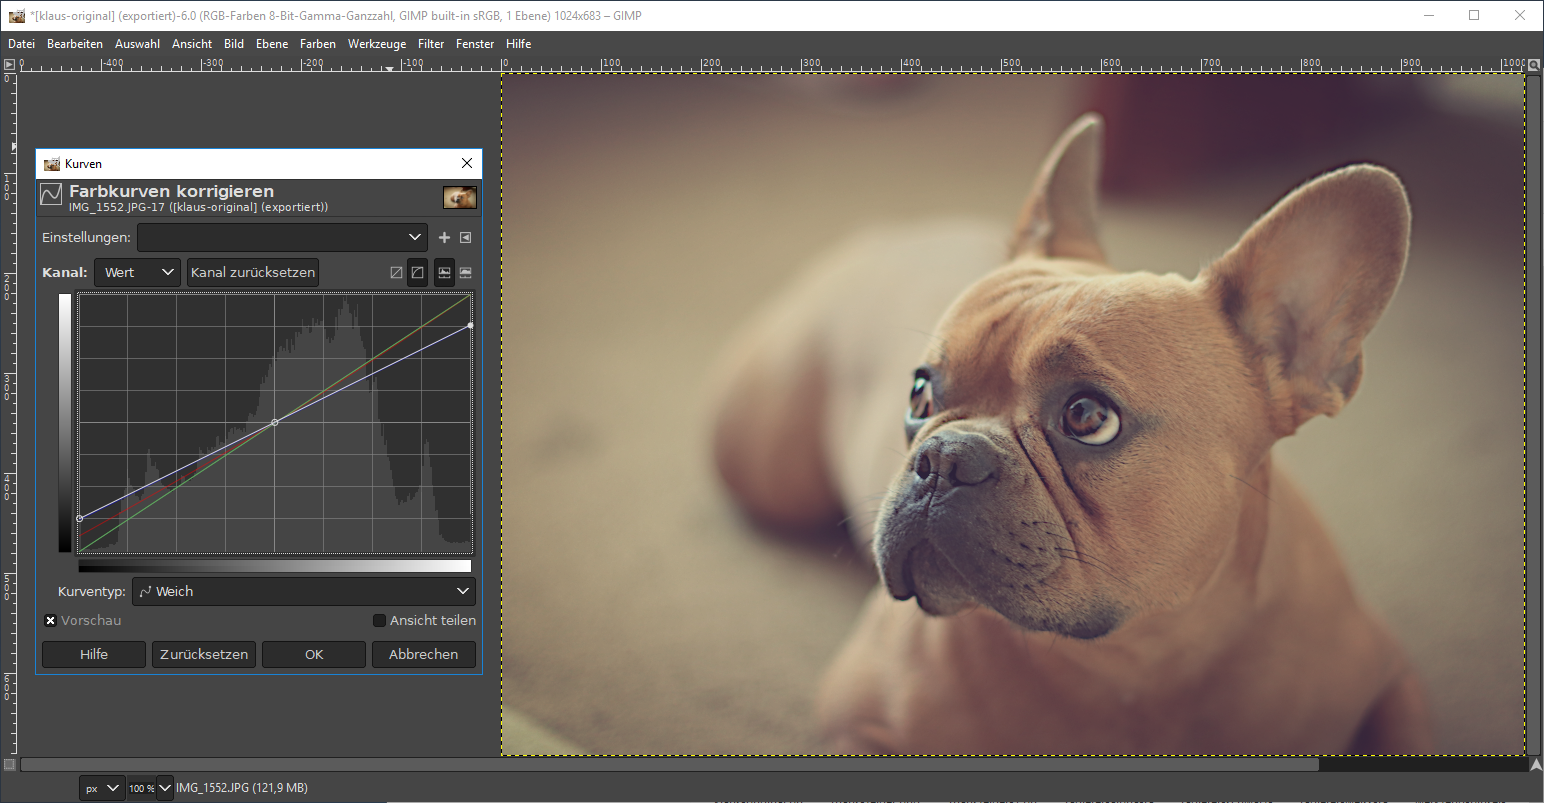Open the Einstellungen presets dropdown
Image resolution: width=1544 pixels, height=803 pixels.
[282, 238]
